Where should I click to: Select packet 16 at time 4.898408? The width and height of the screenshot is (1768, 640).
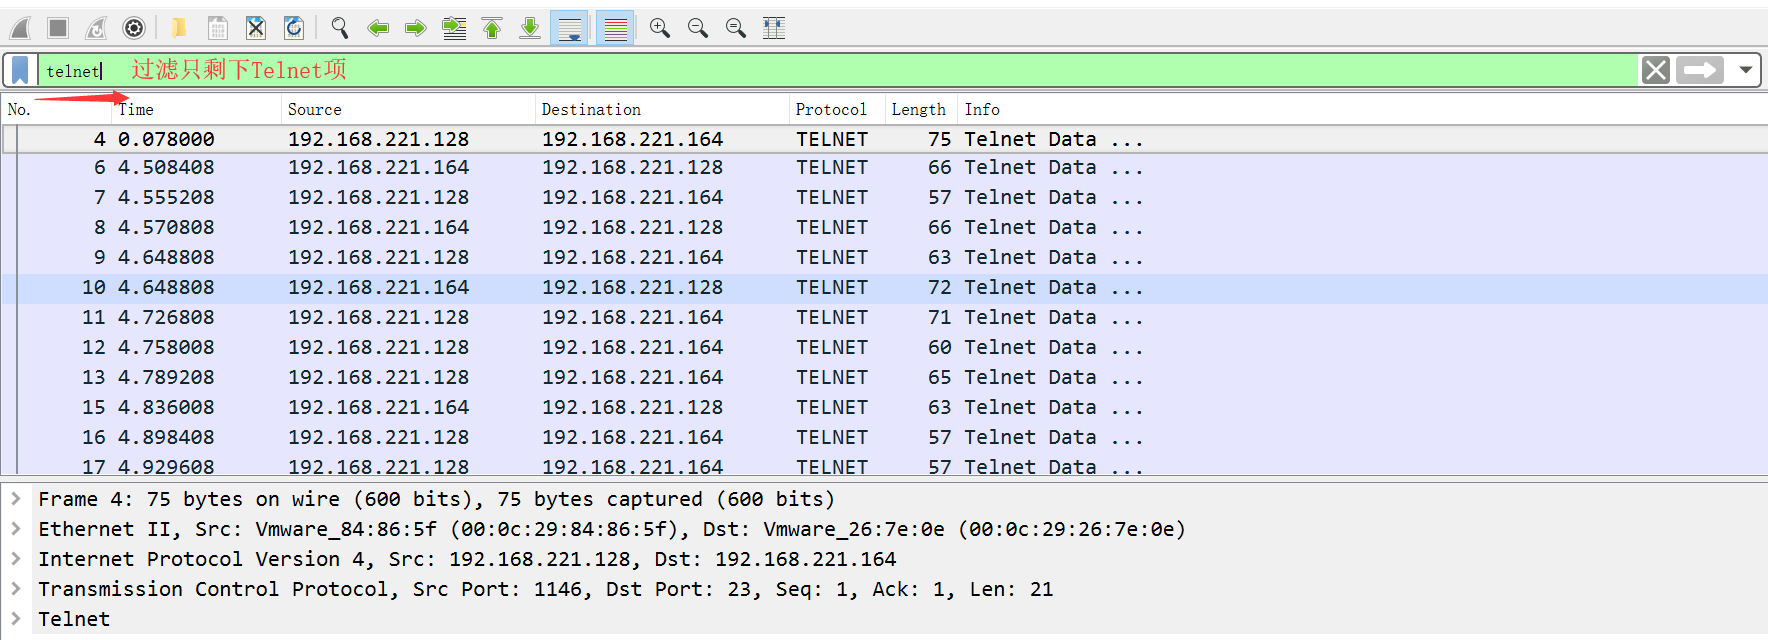pos(884,438)
